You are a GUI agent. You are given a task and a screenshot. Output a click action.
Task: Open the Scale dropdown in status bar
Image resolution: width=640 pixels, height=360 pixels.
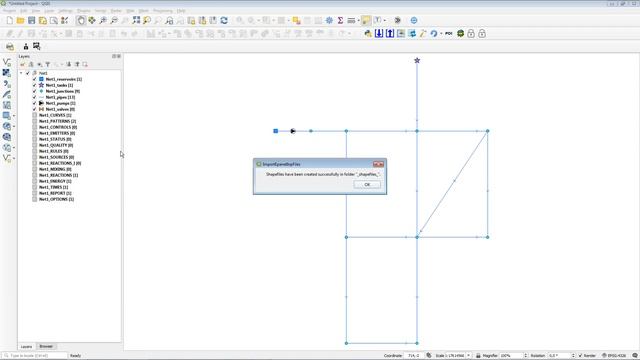coord(469,356)
